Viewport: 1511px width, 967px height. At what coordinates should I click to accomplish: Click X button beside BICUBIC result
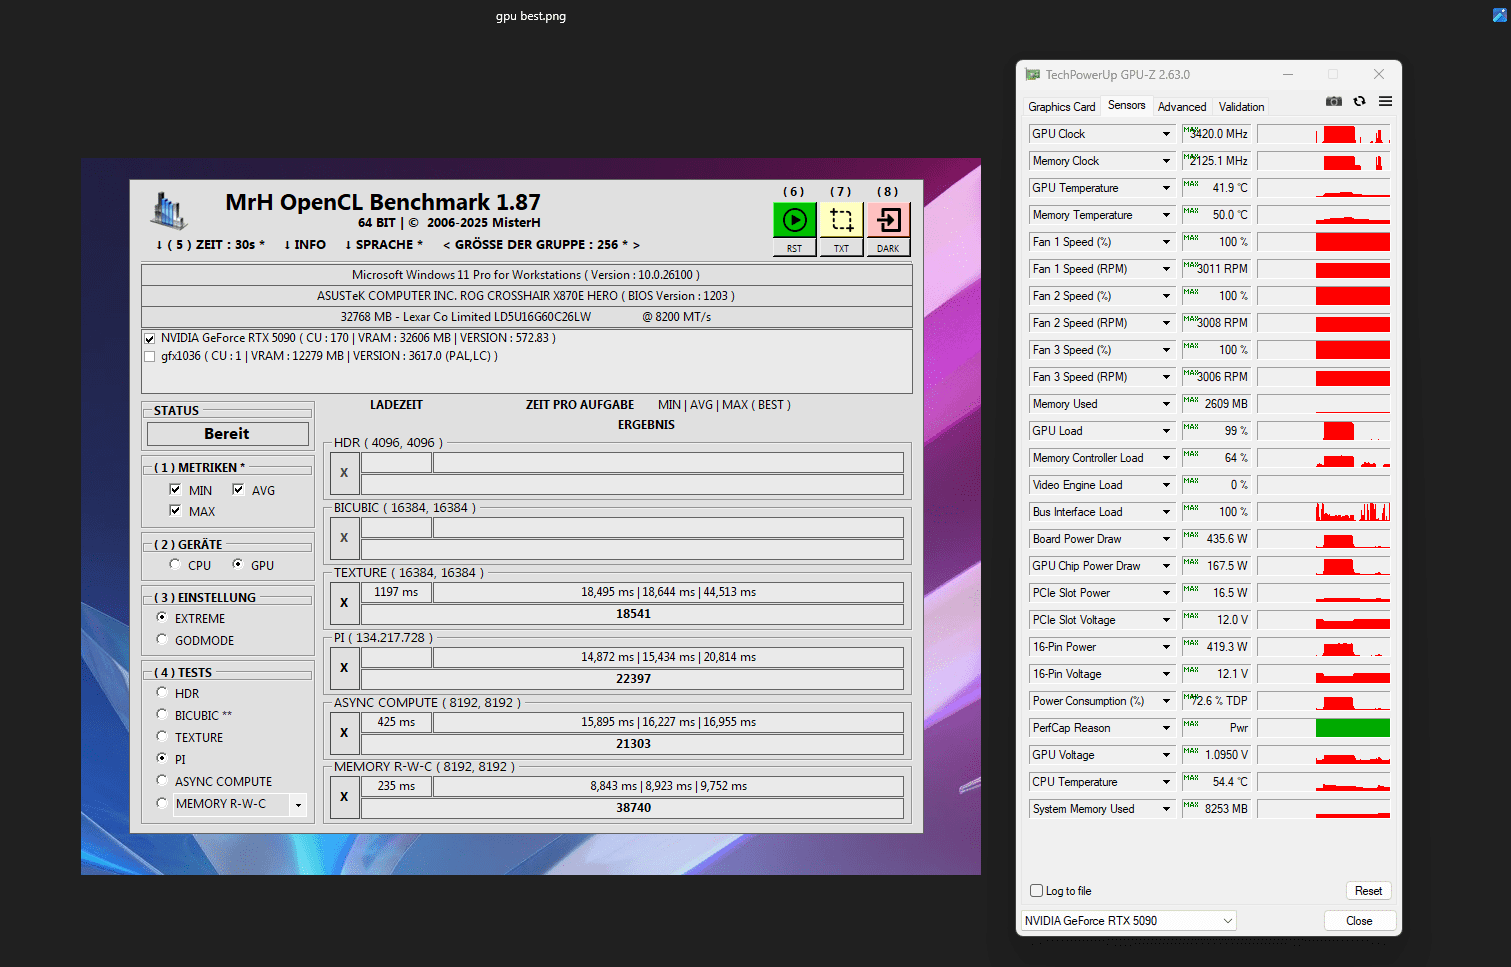click(344, 538)
